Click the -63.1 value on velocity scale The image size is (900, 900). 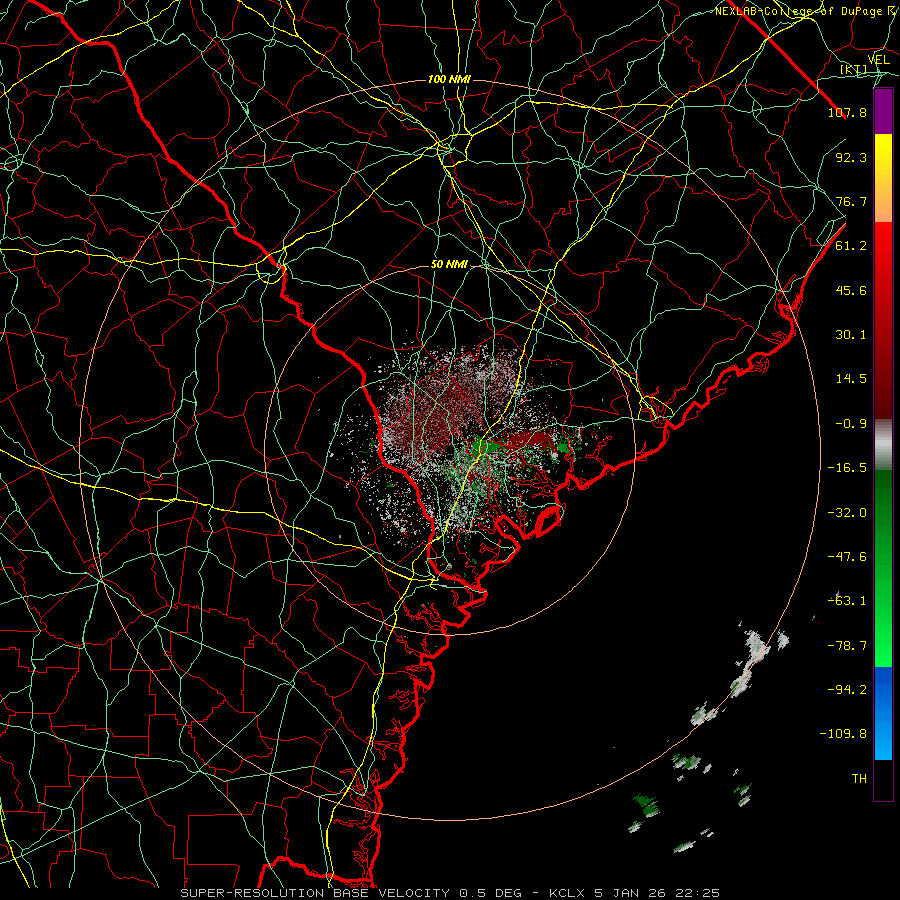[x=847, y=601]
